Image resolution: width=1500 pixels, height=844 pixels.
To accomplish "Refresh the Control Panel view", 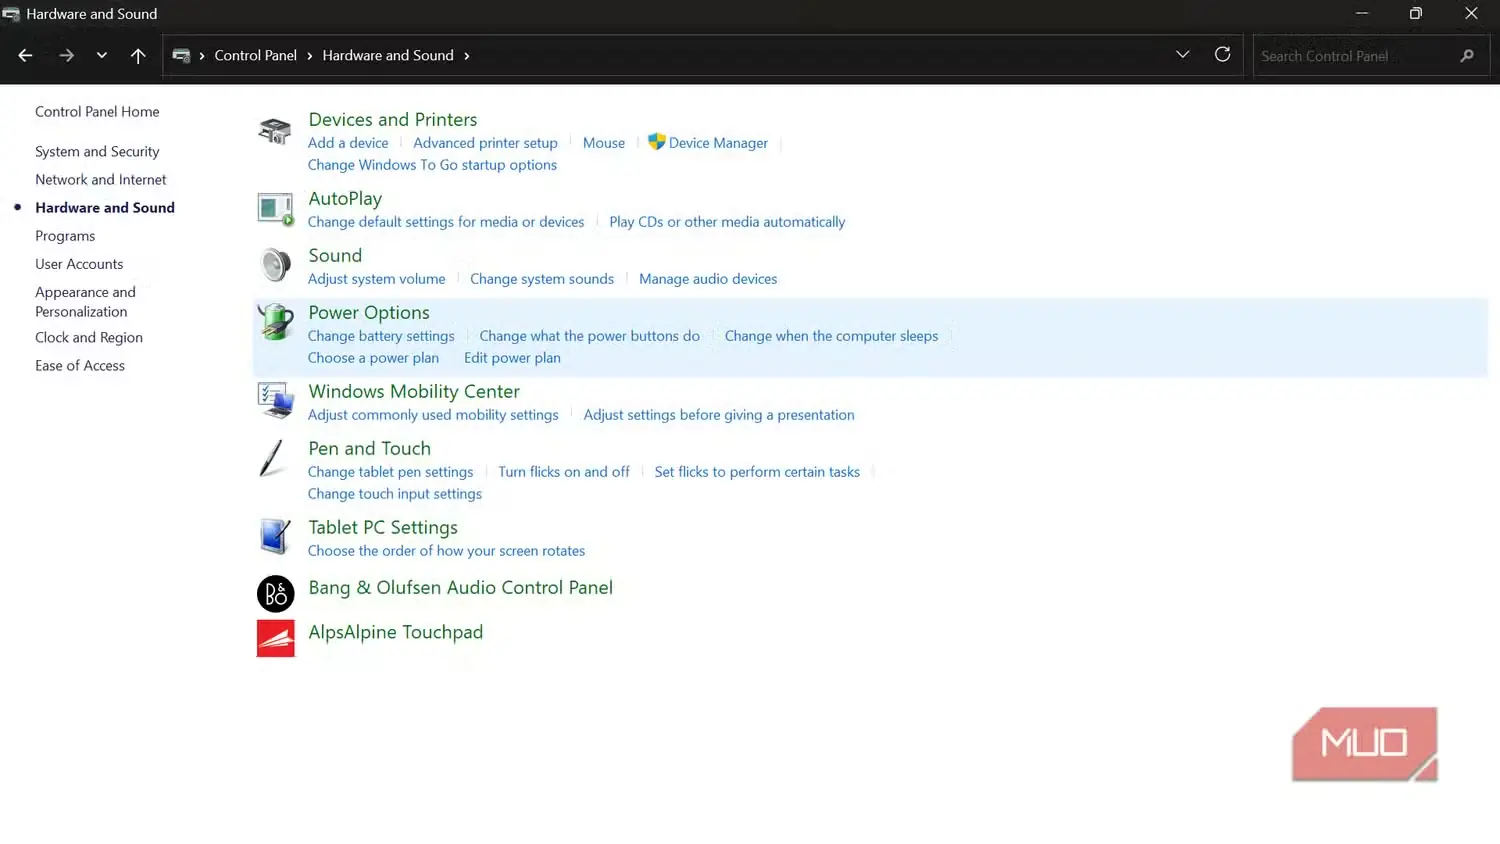I will point(1222,55).
